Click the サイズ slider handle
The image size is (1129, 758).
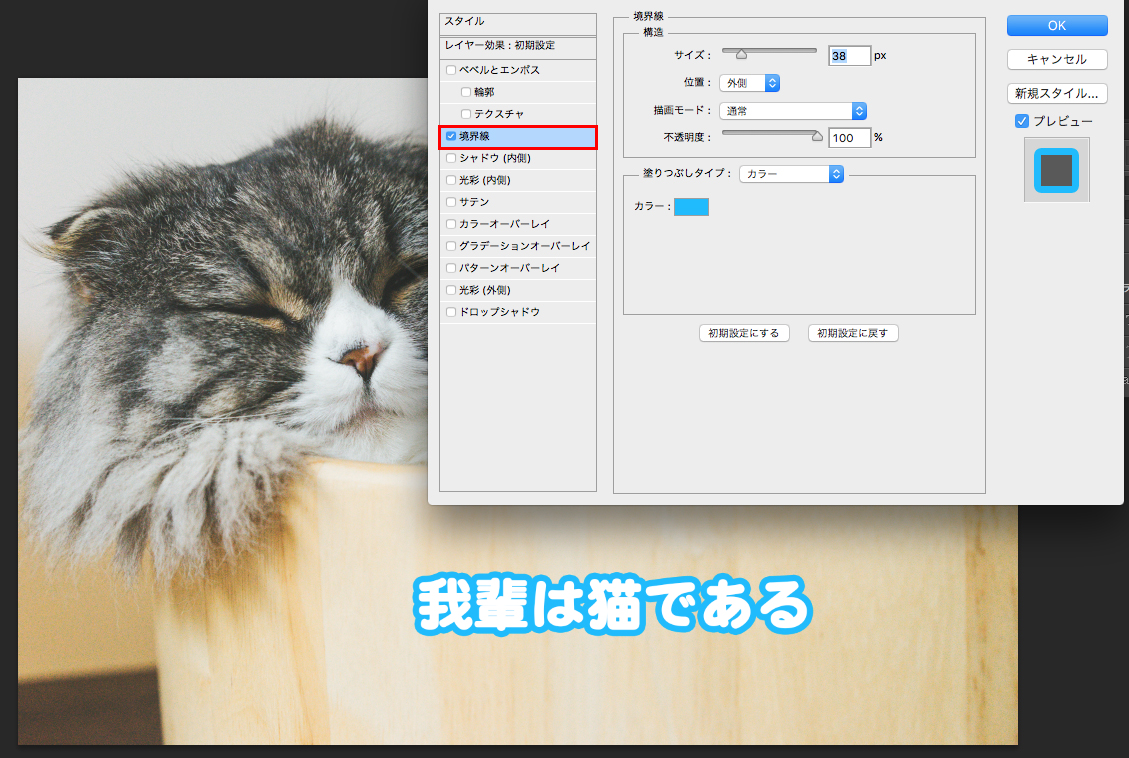click(741, 54)
